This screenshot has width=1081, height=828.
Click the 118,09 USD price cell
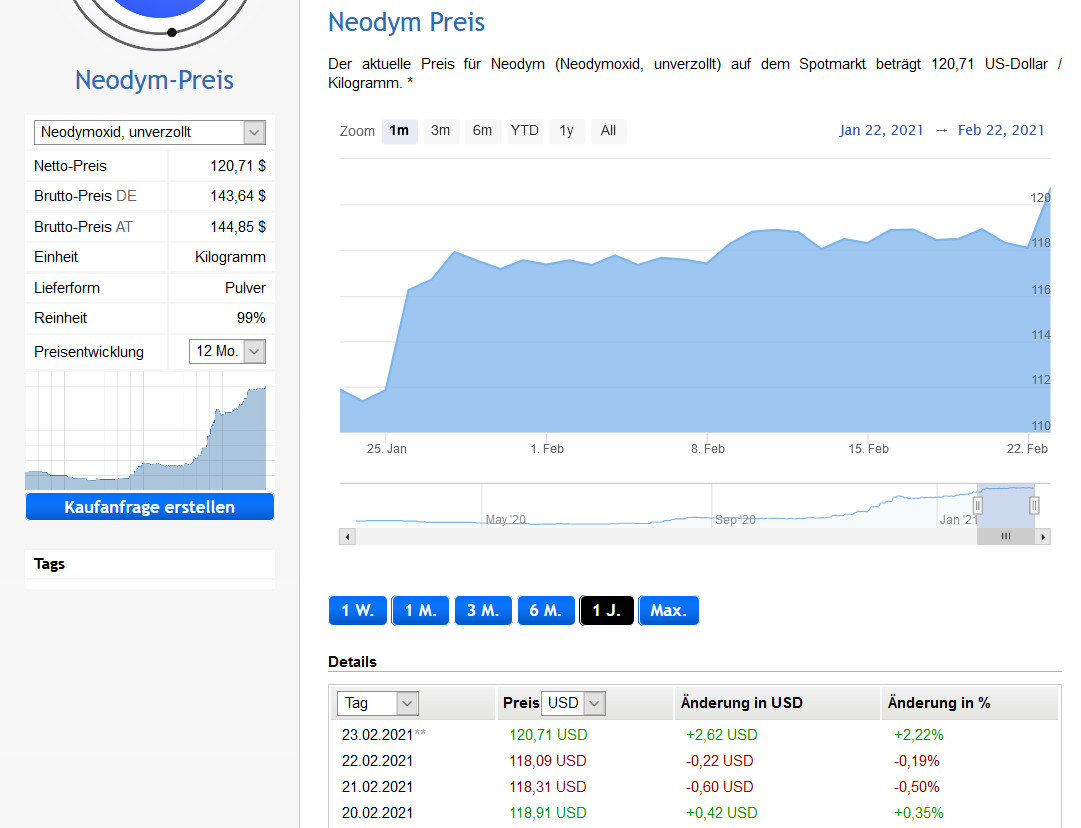[x=547, y=761]
